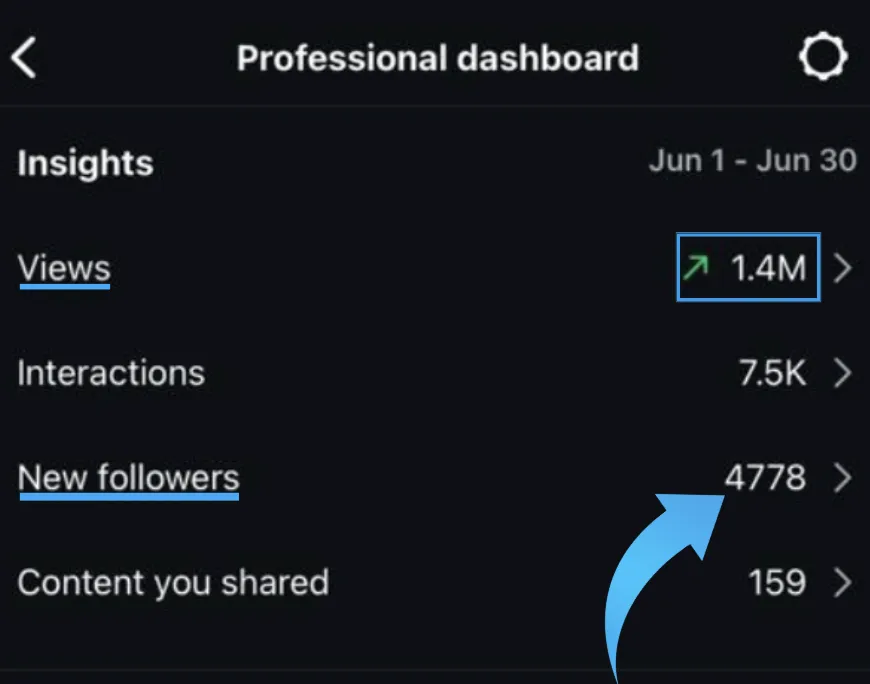Image resolution: width=870 pixels, height=684 pixels.
Task: Select the Content you shared label
Action: (174, 583)
